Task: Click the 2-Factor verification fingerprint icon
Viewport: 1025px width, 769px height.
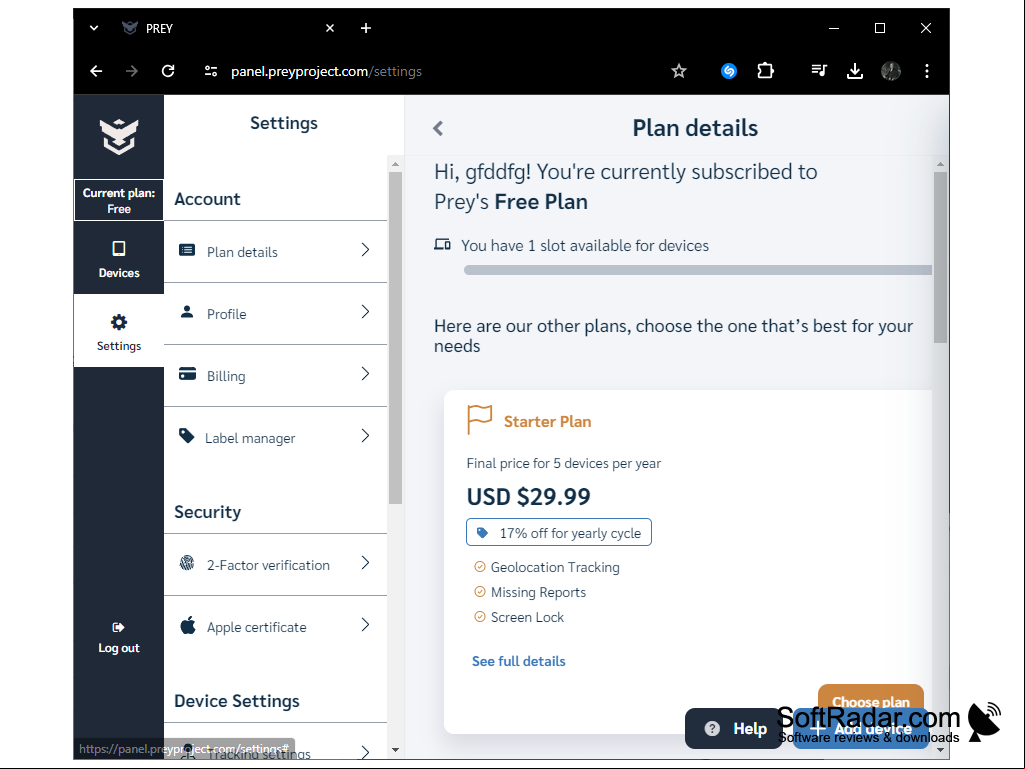Action: [187, 562]
